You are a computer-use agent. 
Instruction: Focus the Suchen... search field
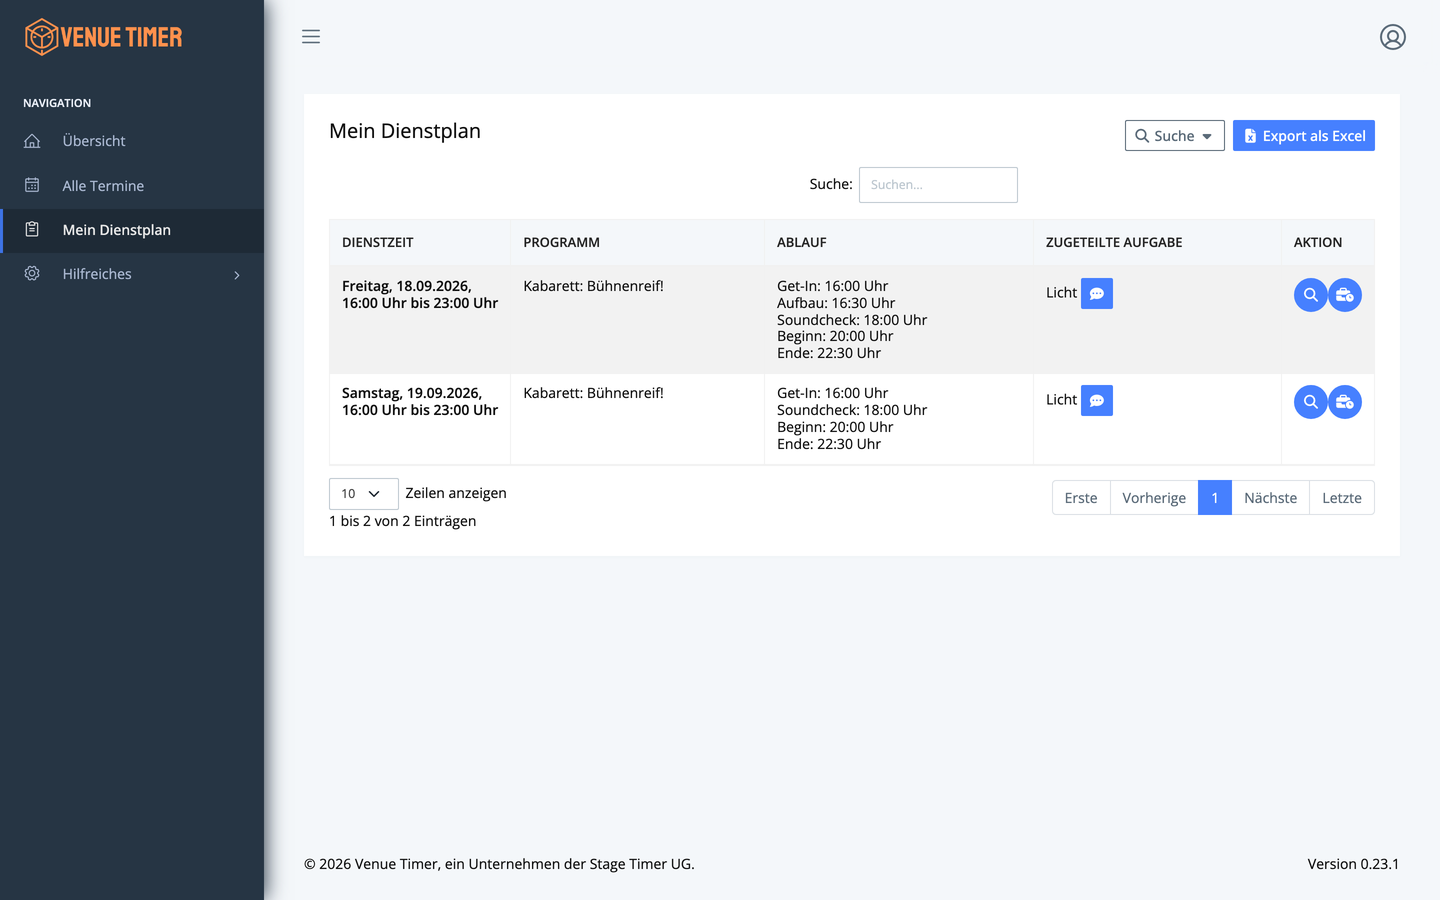pyautogui.click(x=938, y=185)
